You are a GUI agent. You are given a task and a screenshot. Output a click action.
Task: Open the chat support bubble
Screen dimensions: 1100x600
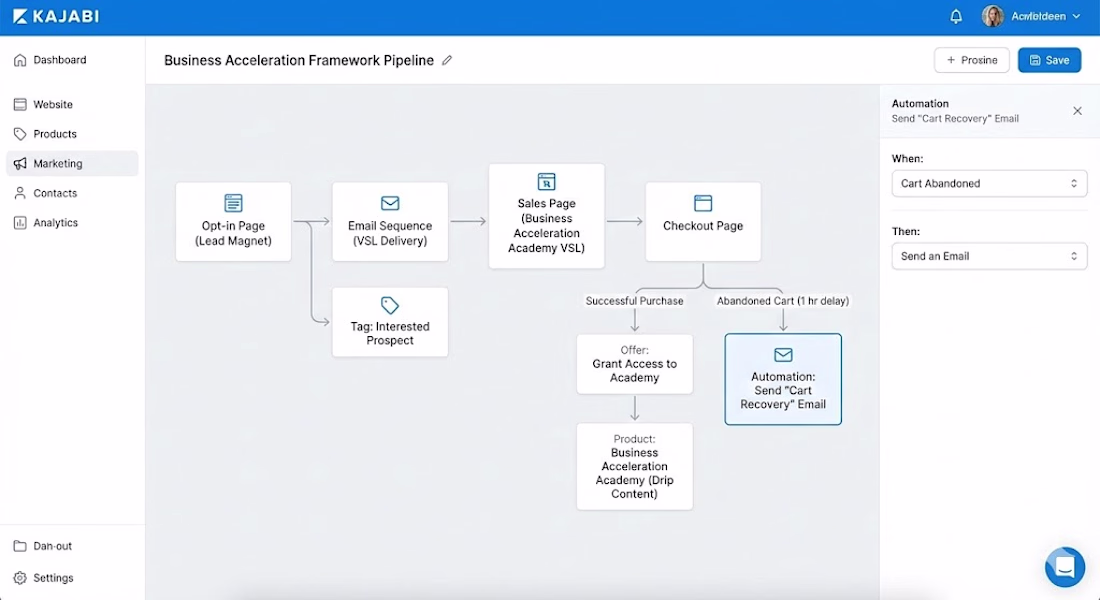click(x=1064, y=566)
